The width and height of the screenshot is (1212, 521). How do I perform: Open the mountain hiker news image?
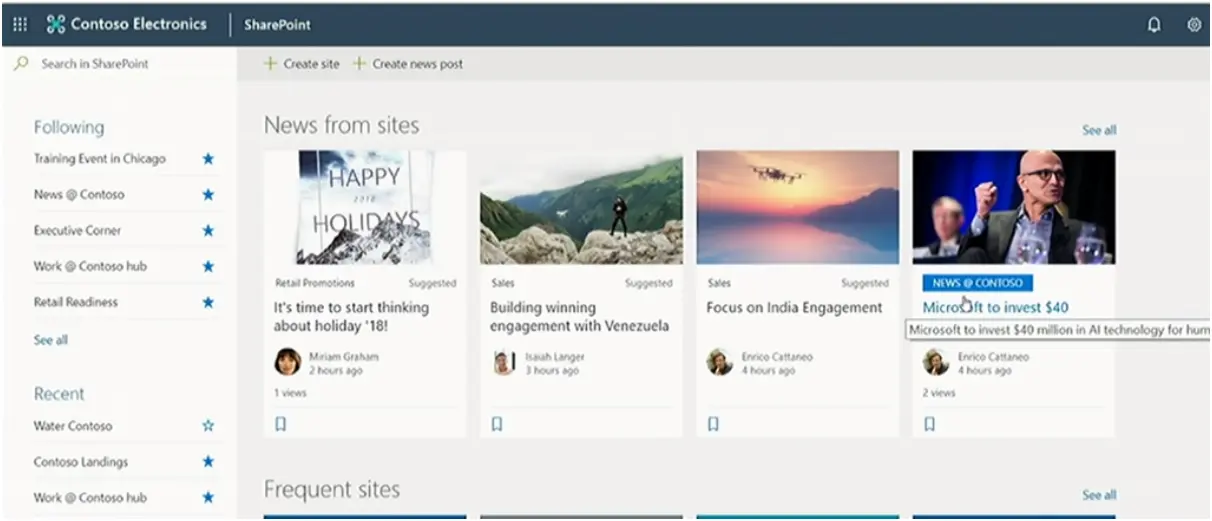click(x=581, y=207)
